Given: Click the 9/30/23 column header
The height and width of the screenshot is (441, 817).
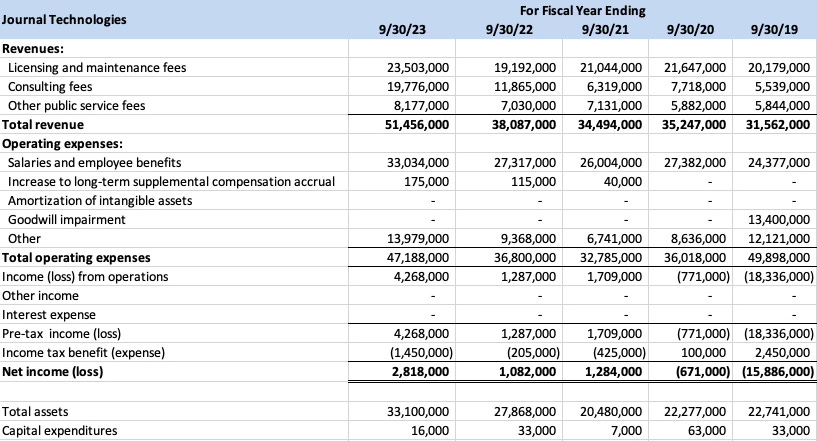Looking at the screenshot, I should [402, 29].
